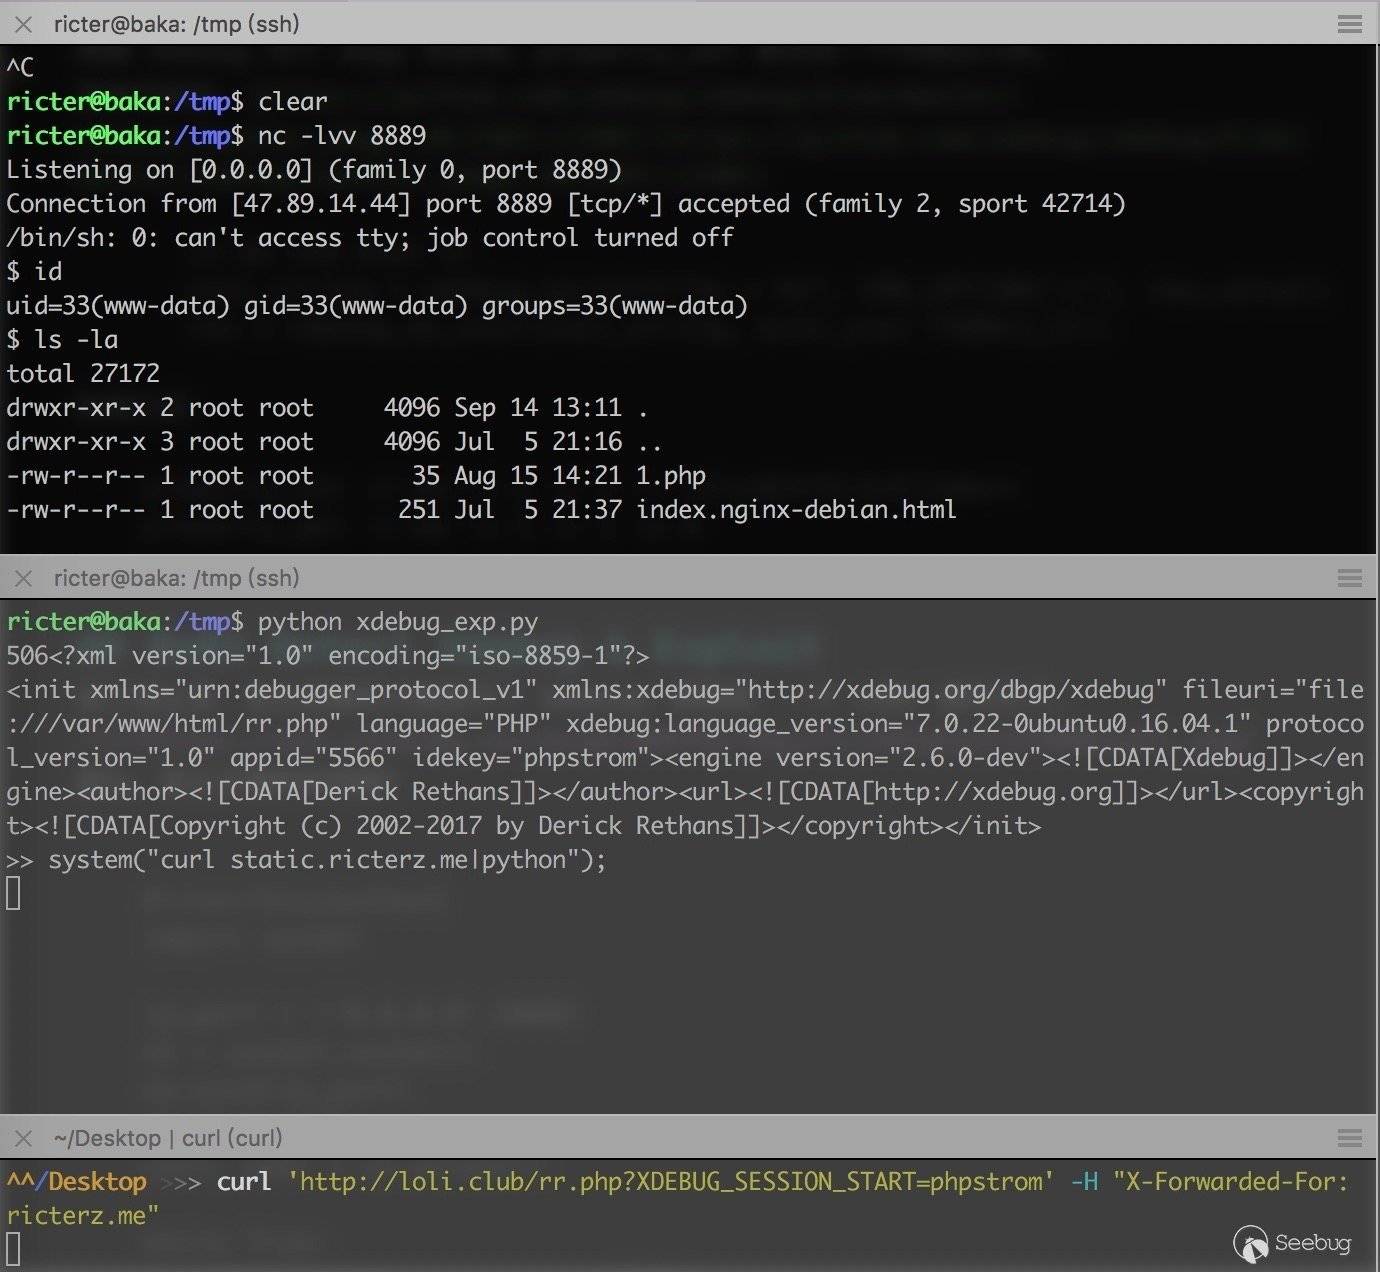Click file size '251' in the listing

pos(419,509)
